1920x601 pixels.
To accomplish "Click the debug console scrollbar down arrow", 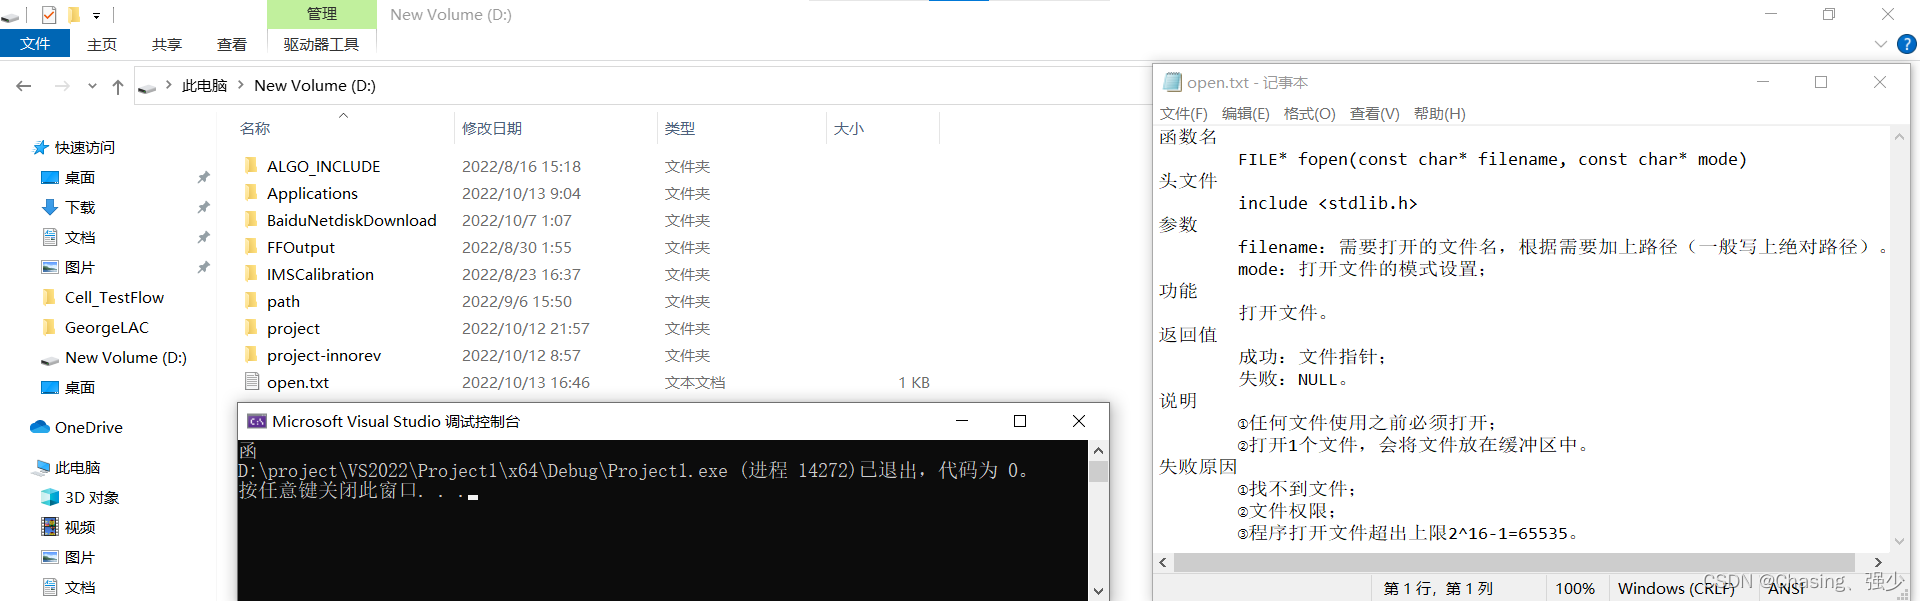I will pyautogui.click(x=1098, y=591).
